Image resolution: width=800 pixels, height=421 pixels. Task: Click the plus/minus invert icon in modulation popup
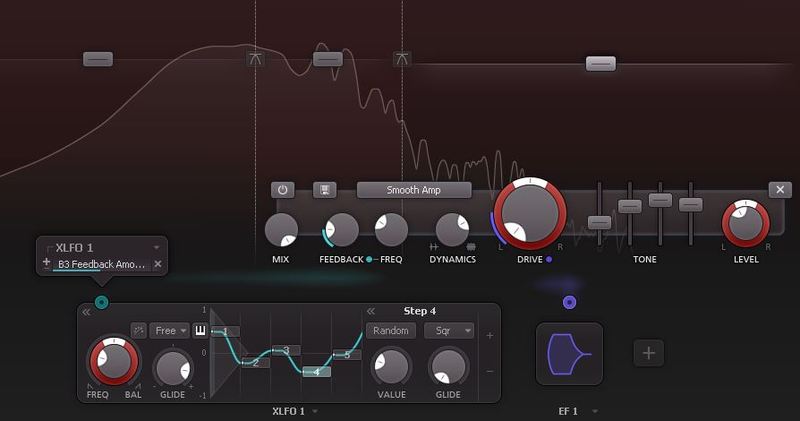(x=46, y=263)
